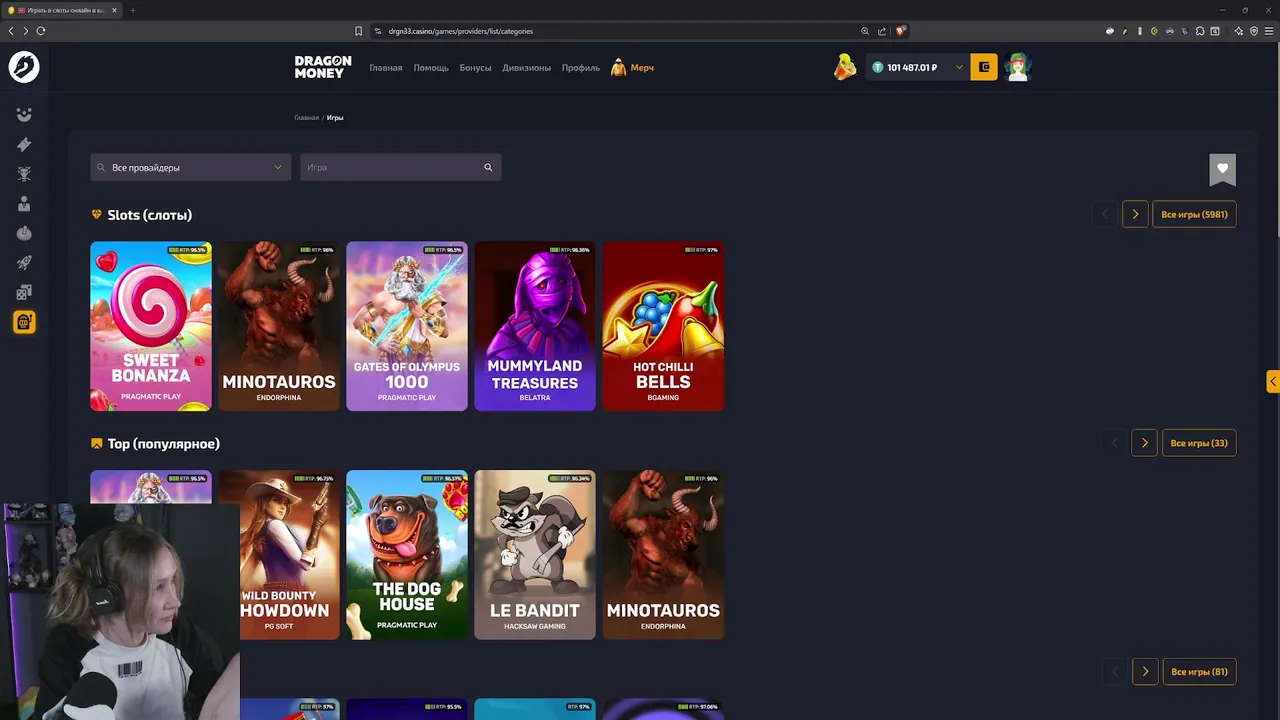
Task: Reload the browser page
Action: coord(41,31)
